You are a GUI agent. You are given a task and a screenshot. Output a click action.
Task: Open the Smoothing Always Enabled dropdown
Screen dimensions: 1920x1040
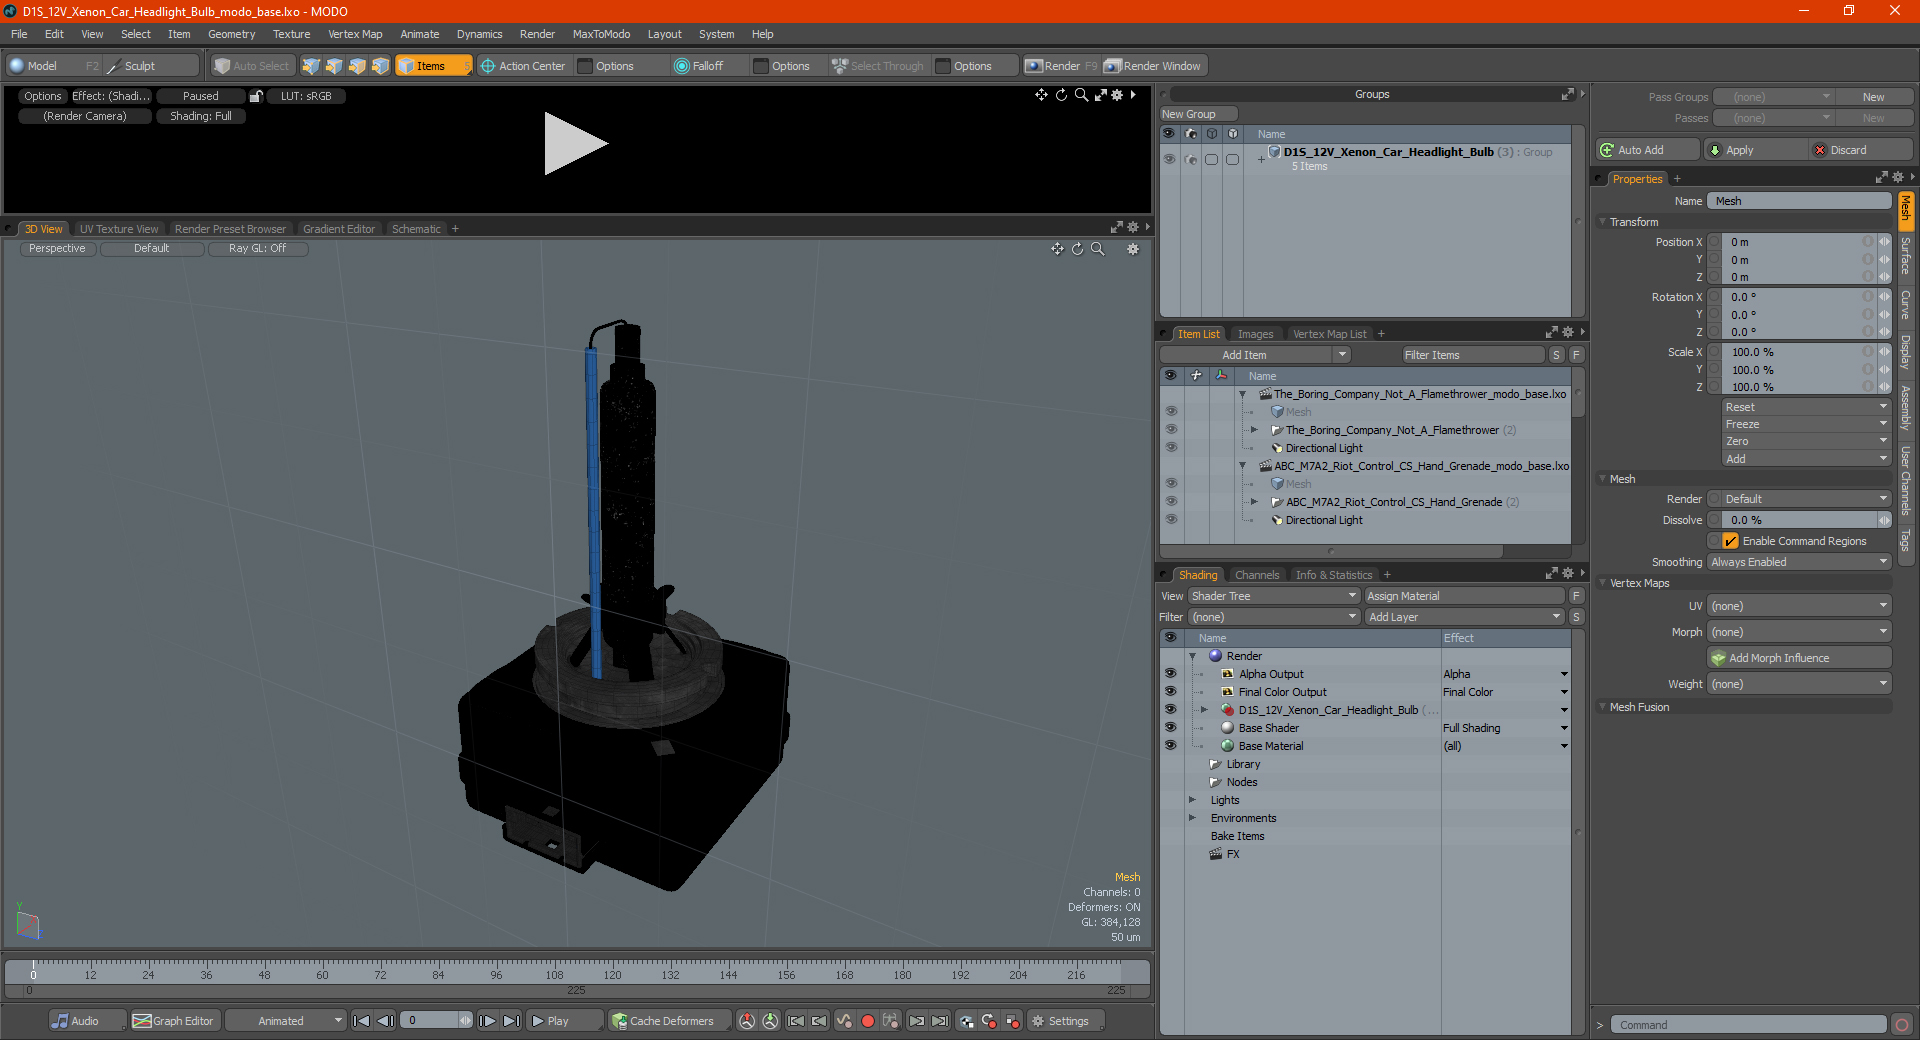pos(1799,562)
